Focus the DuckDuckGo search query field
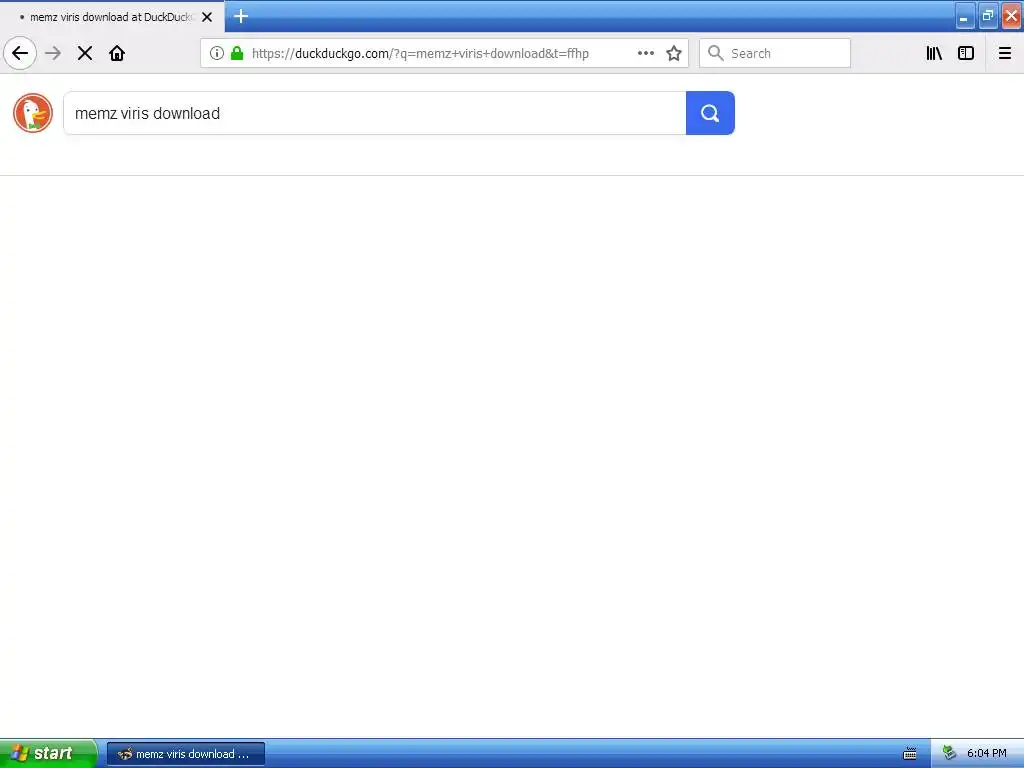1024x768 pixels. [375, 113]
